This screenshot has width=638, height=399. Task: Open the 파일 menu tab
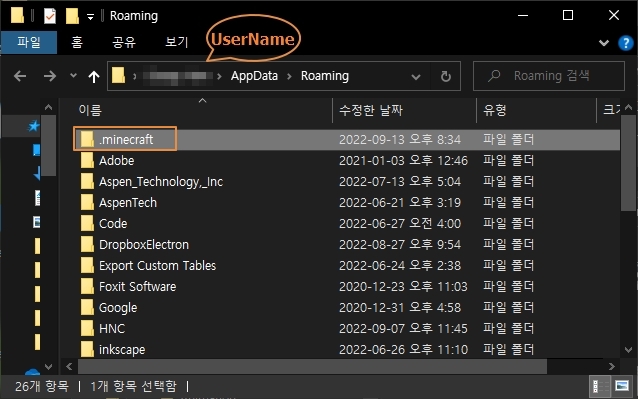coord(29,42)
